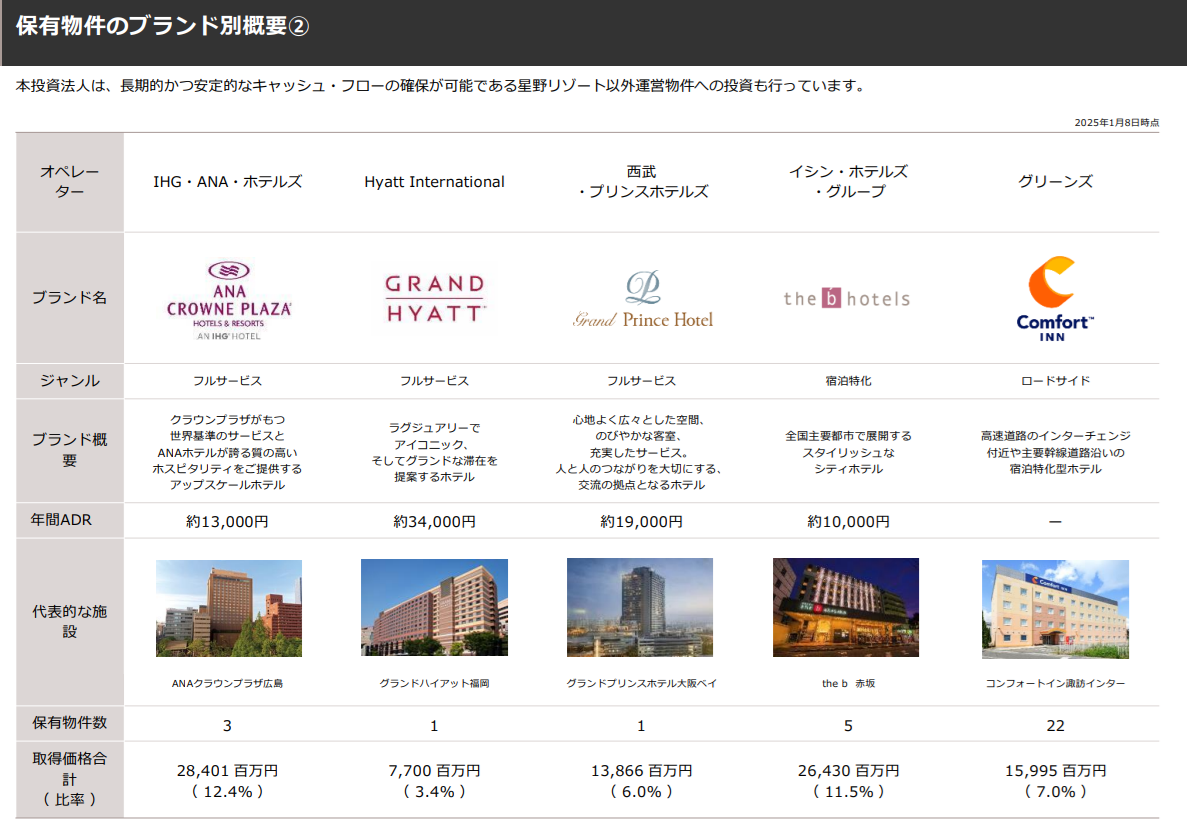The height and width of the screenshot is (825, 1187).
Task: Click property count 1 under Grand Prince
Action: tap(641, 726)
